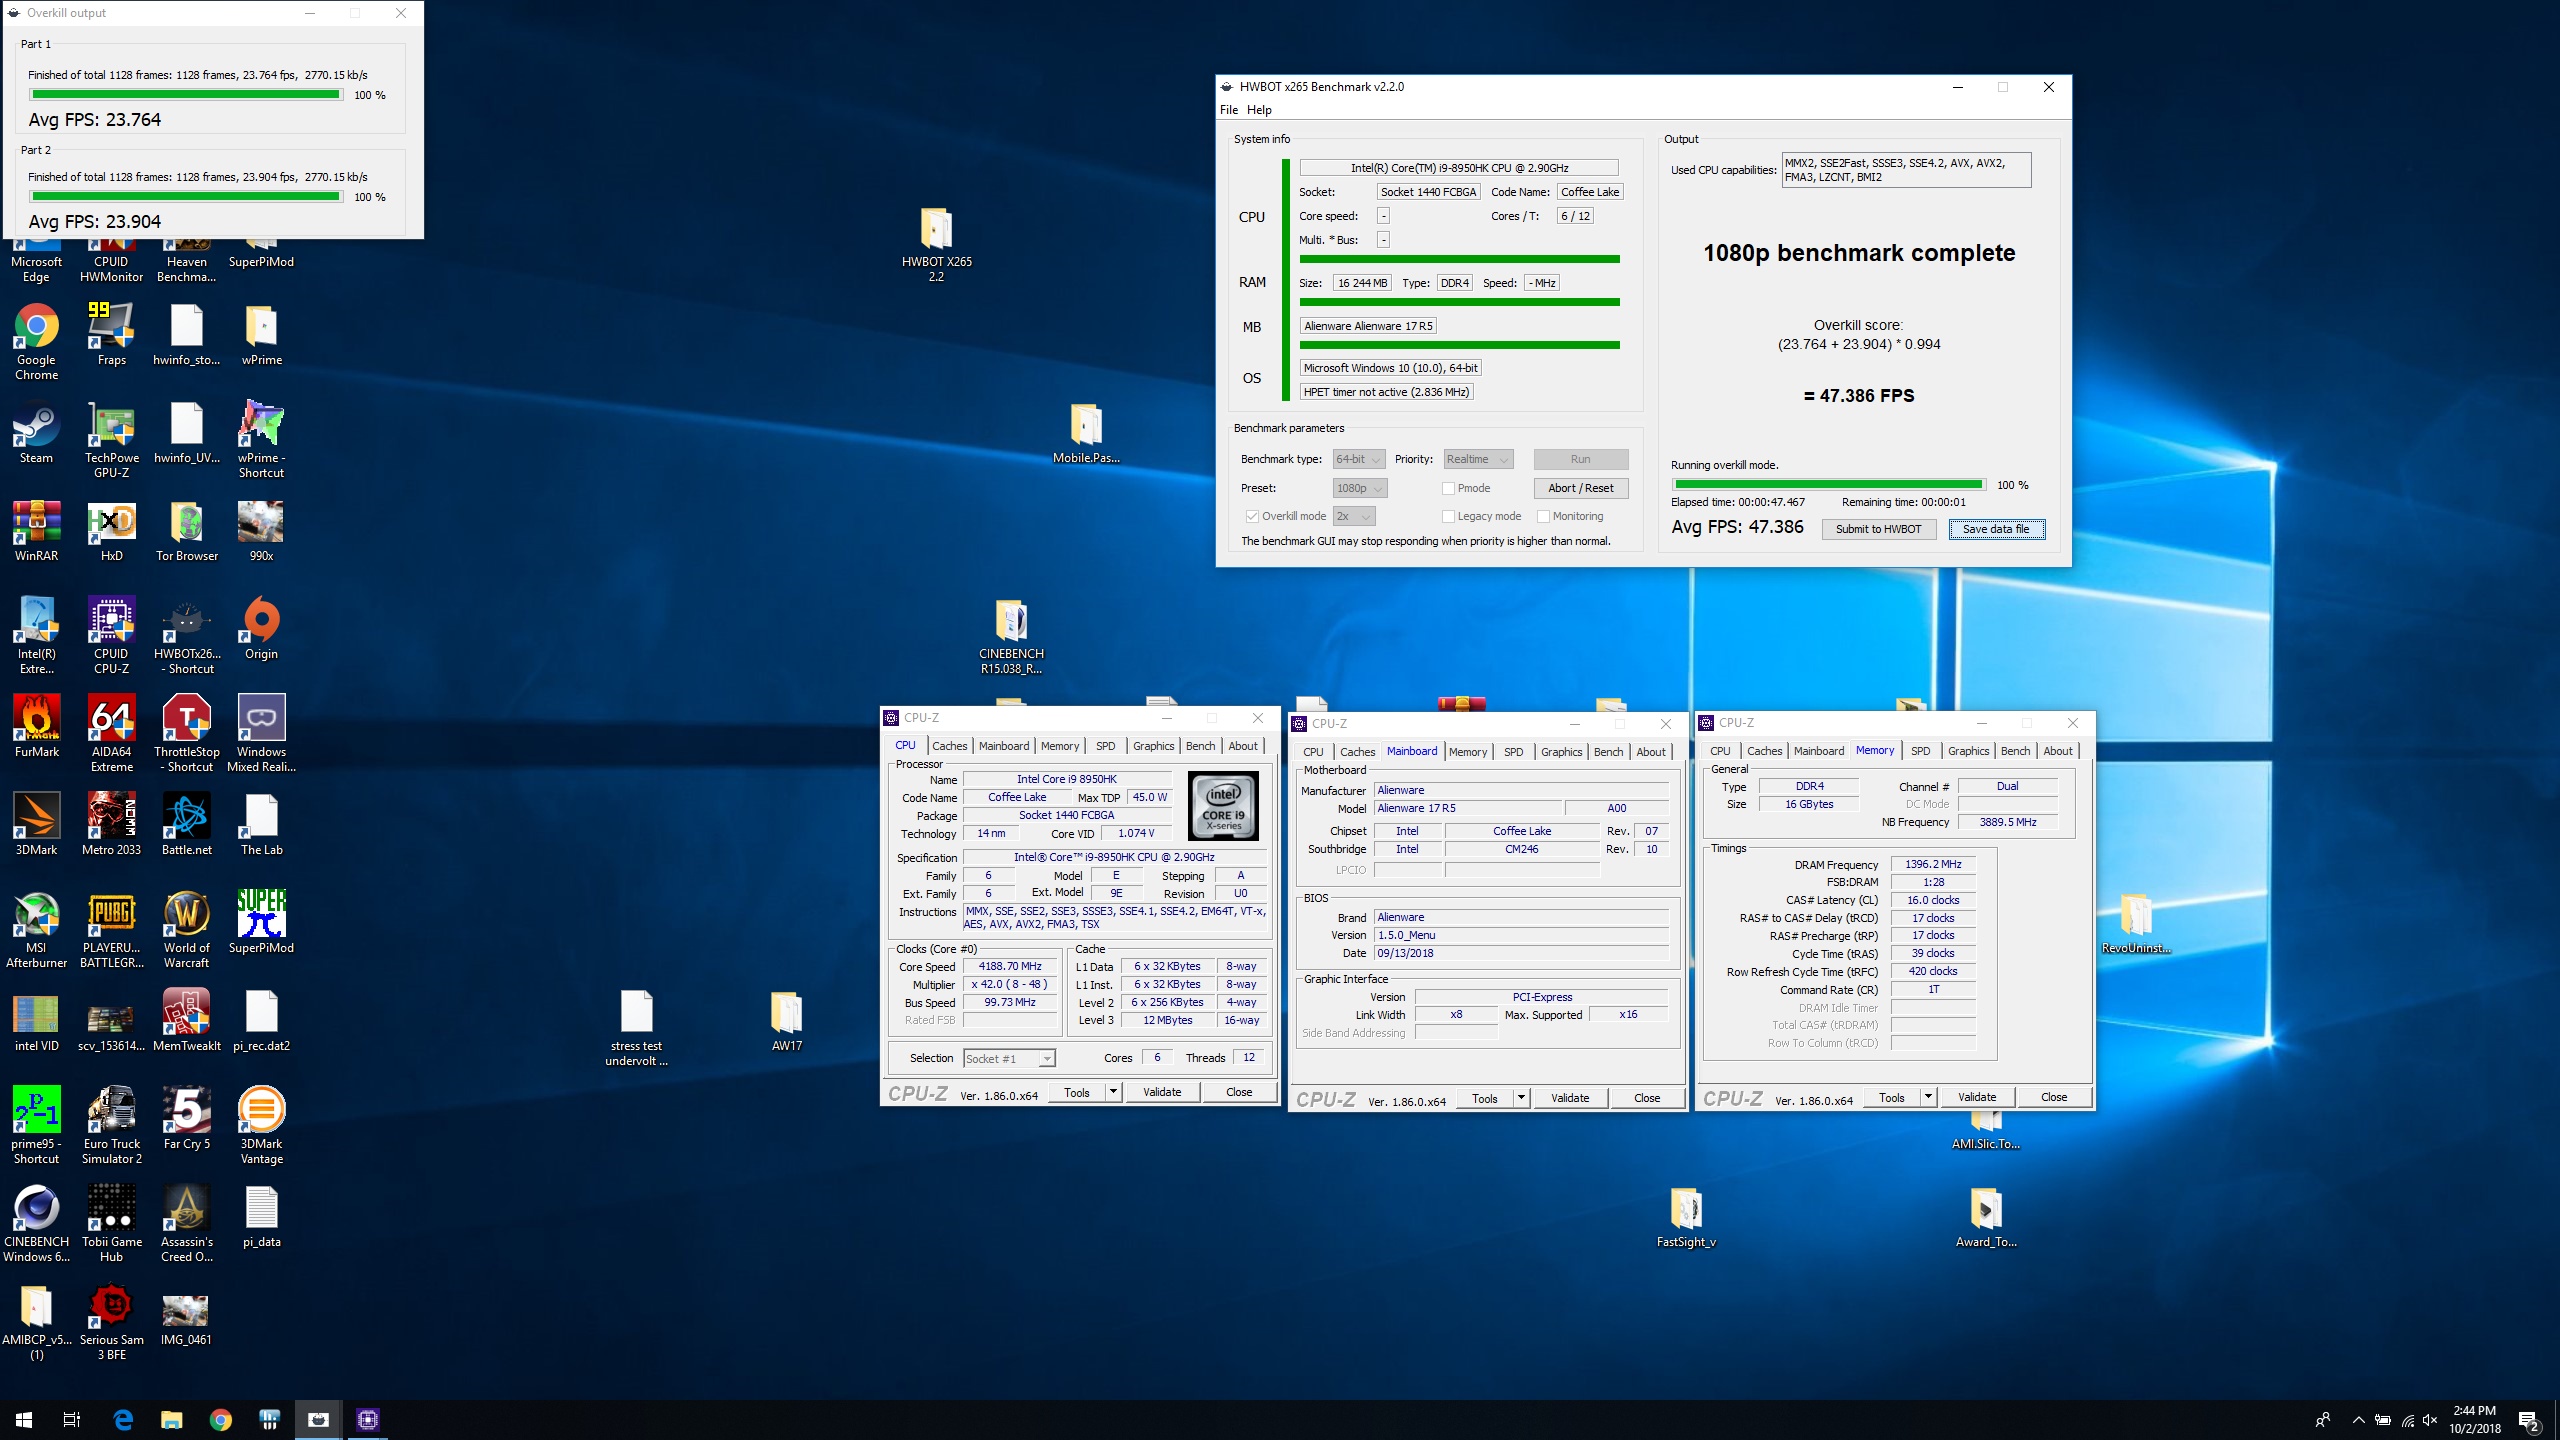Viewport: 2560px width, 1440px height.
Task: Expand Tools arrow in CPU-Z CPU window
Action: coord(1113,1092)
